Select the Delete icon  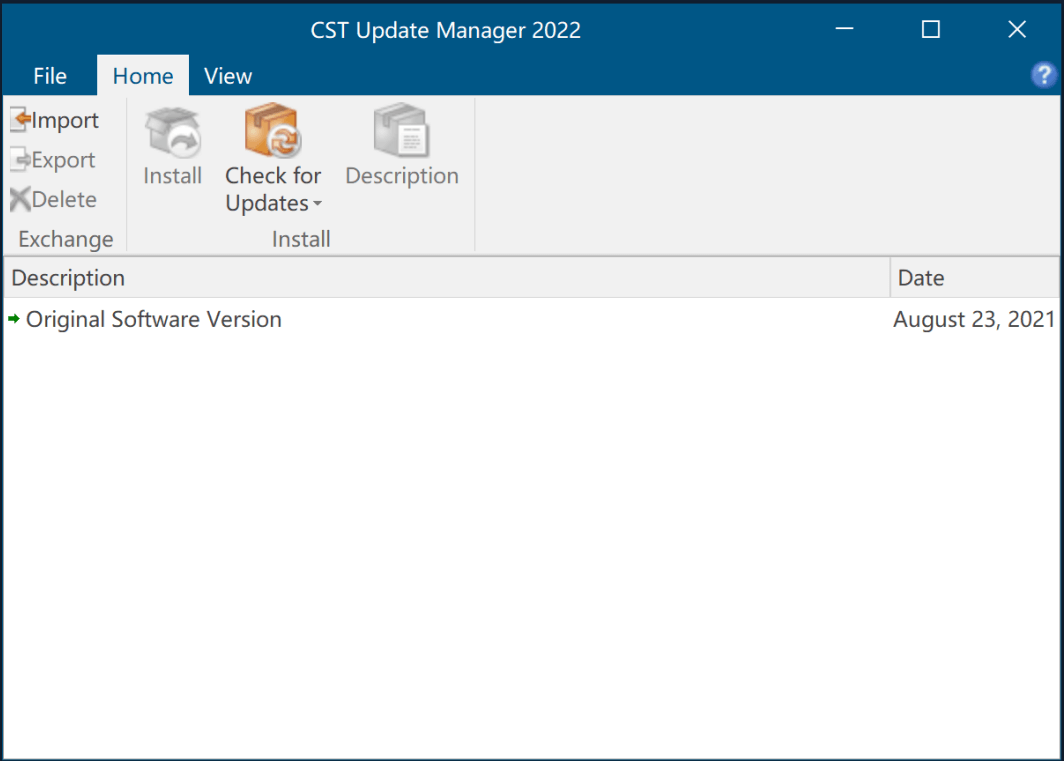coord(19,199)
